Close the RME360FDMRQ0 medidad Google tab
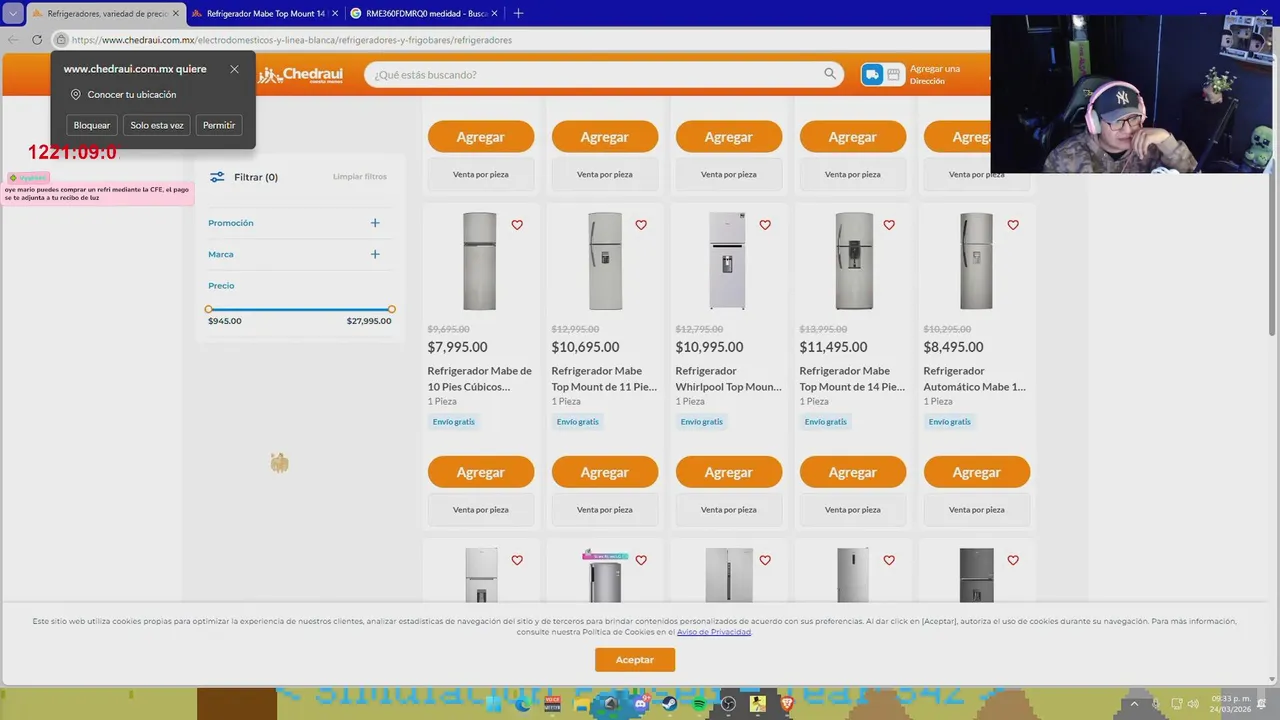This screenshot has width=1280, height=720. [x=495, y=13]
